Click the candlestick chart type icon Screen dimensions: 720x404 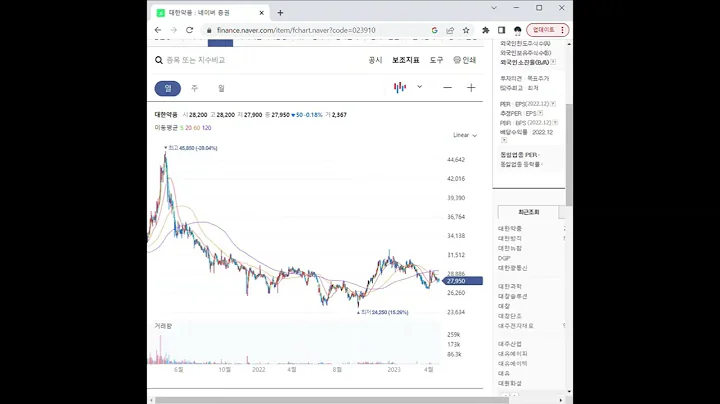pos(400,87)
